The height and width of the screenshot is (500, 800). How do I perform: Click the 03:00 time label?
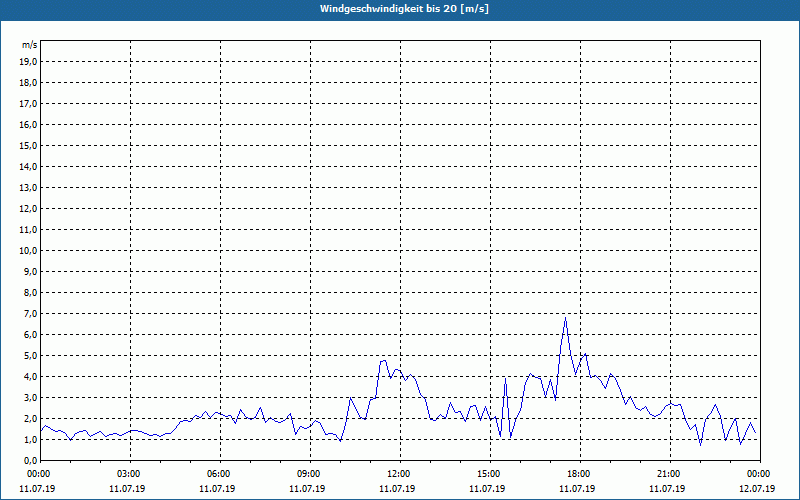(x=131, y=474)
